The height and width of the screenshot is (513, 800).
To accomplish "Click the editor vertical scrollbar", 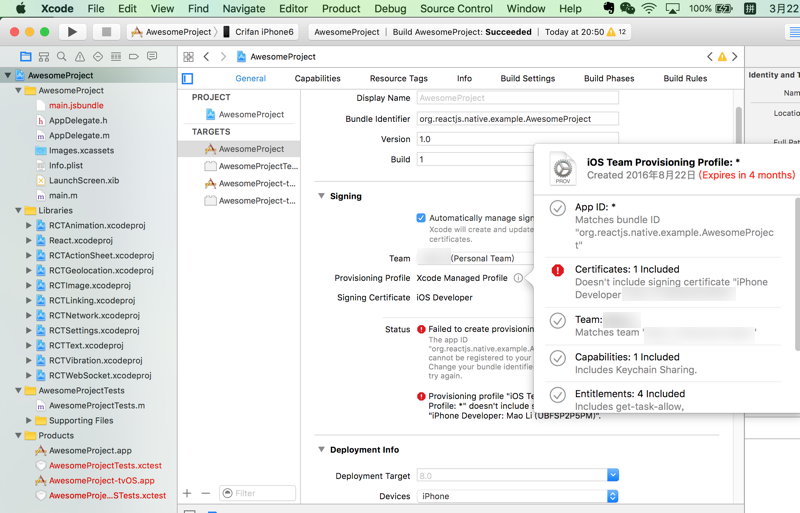I will click(739, 125).
